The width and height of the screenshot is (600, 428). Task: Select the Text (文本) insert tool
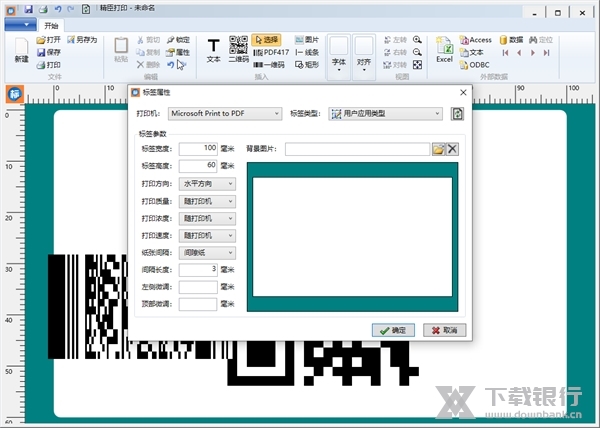pos(213,50)
